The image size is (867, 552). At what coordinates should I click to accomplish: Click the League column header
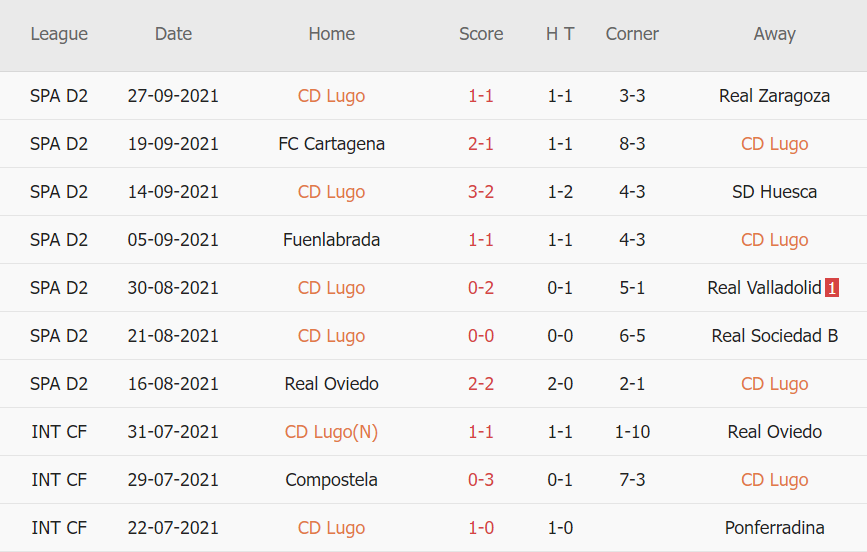tap(59, 34)
